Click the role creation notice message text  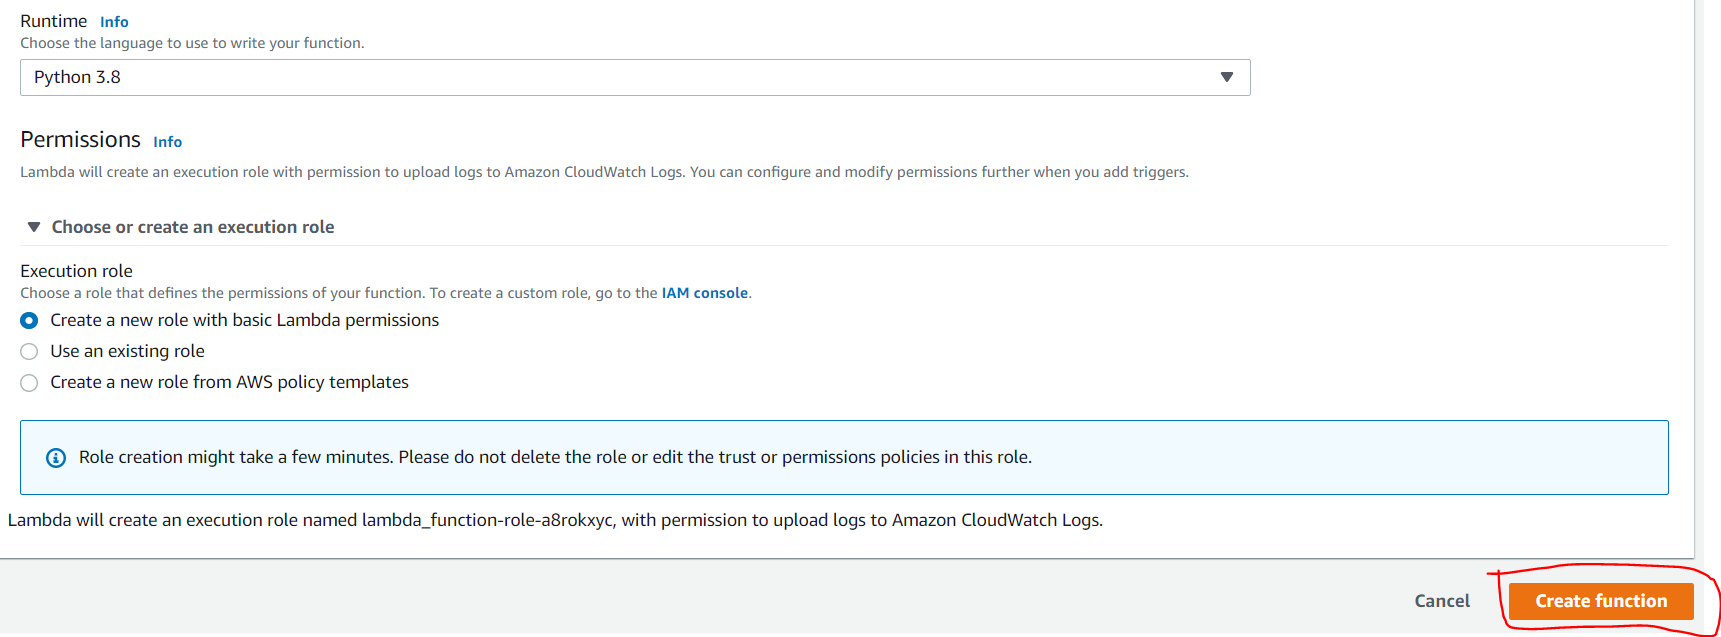pos(555,457)
